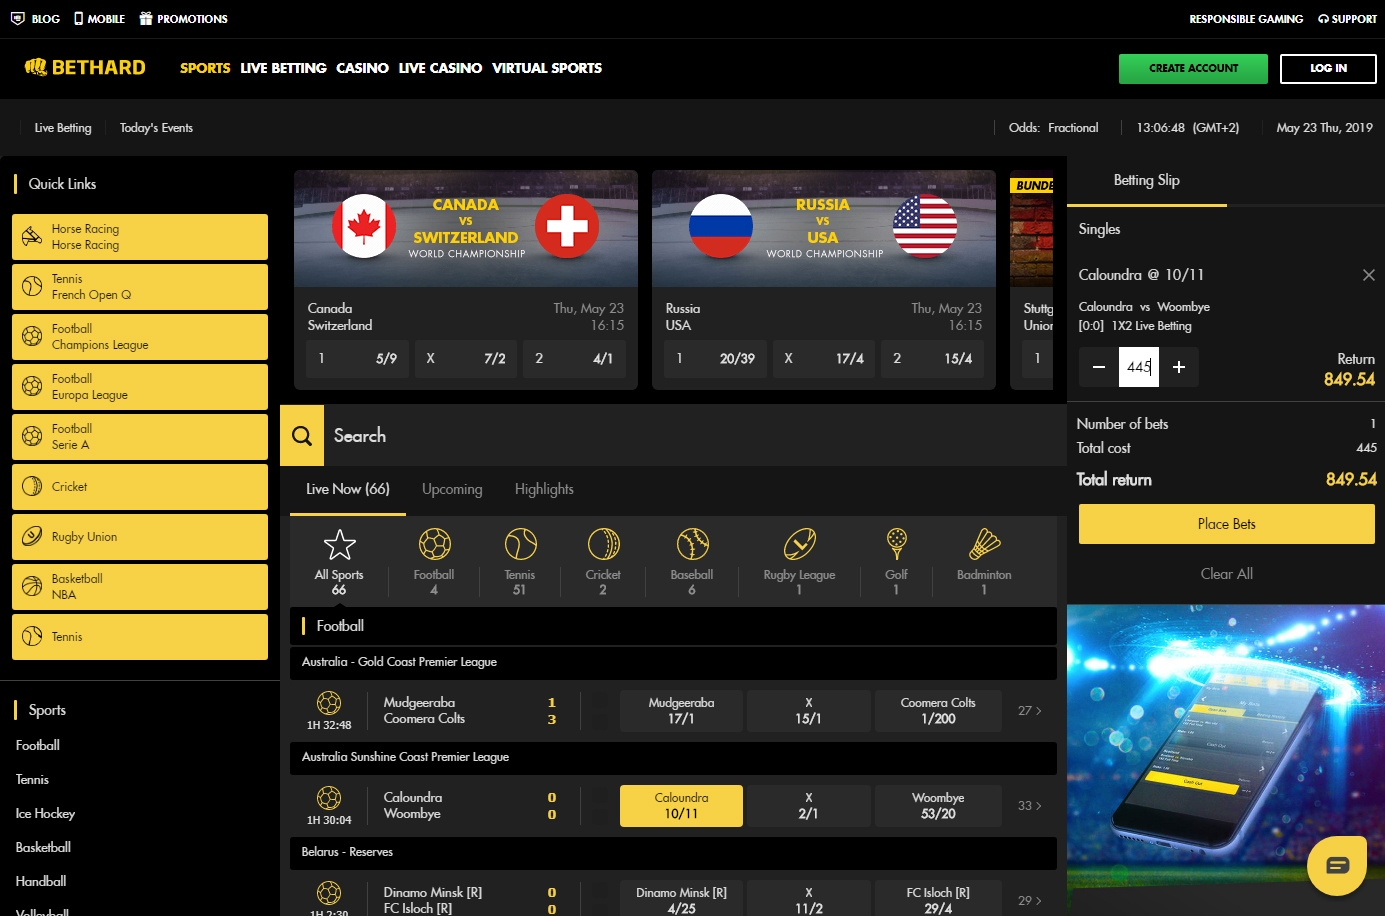The width and height of the screenshot is (1385, 916).
Task: Click the All Sports star icon
Action: click(x=339, y=545)
